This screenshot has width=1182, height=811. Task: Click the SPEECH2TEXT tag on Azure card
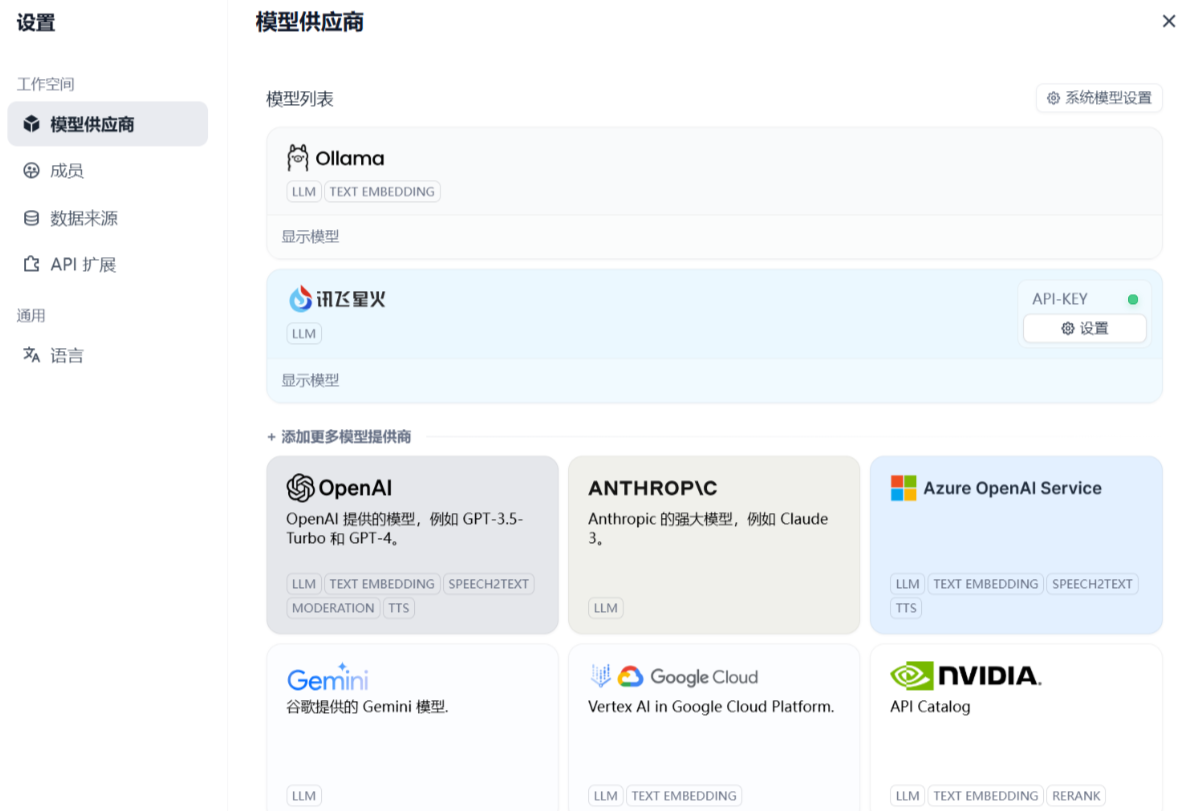[1092, 583]
